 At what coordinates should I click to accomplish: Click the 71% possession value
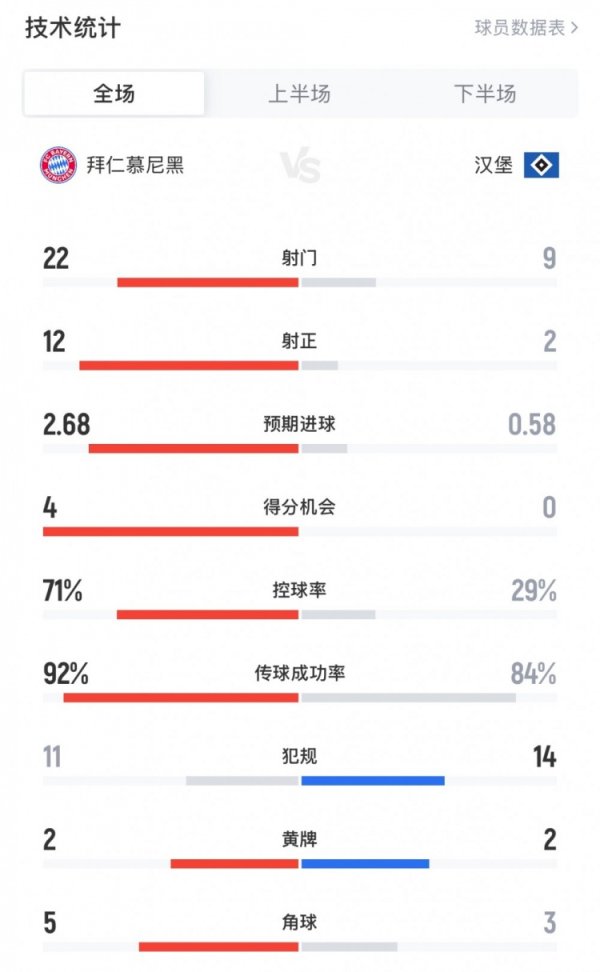[62, 591]
